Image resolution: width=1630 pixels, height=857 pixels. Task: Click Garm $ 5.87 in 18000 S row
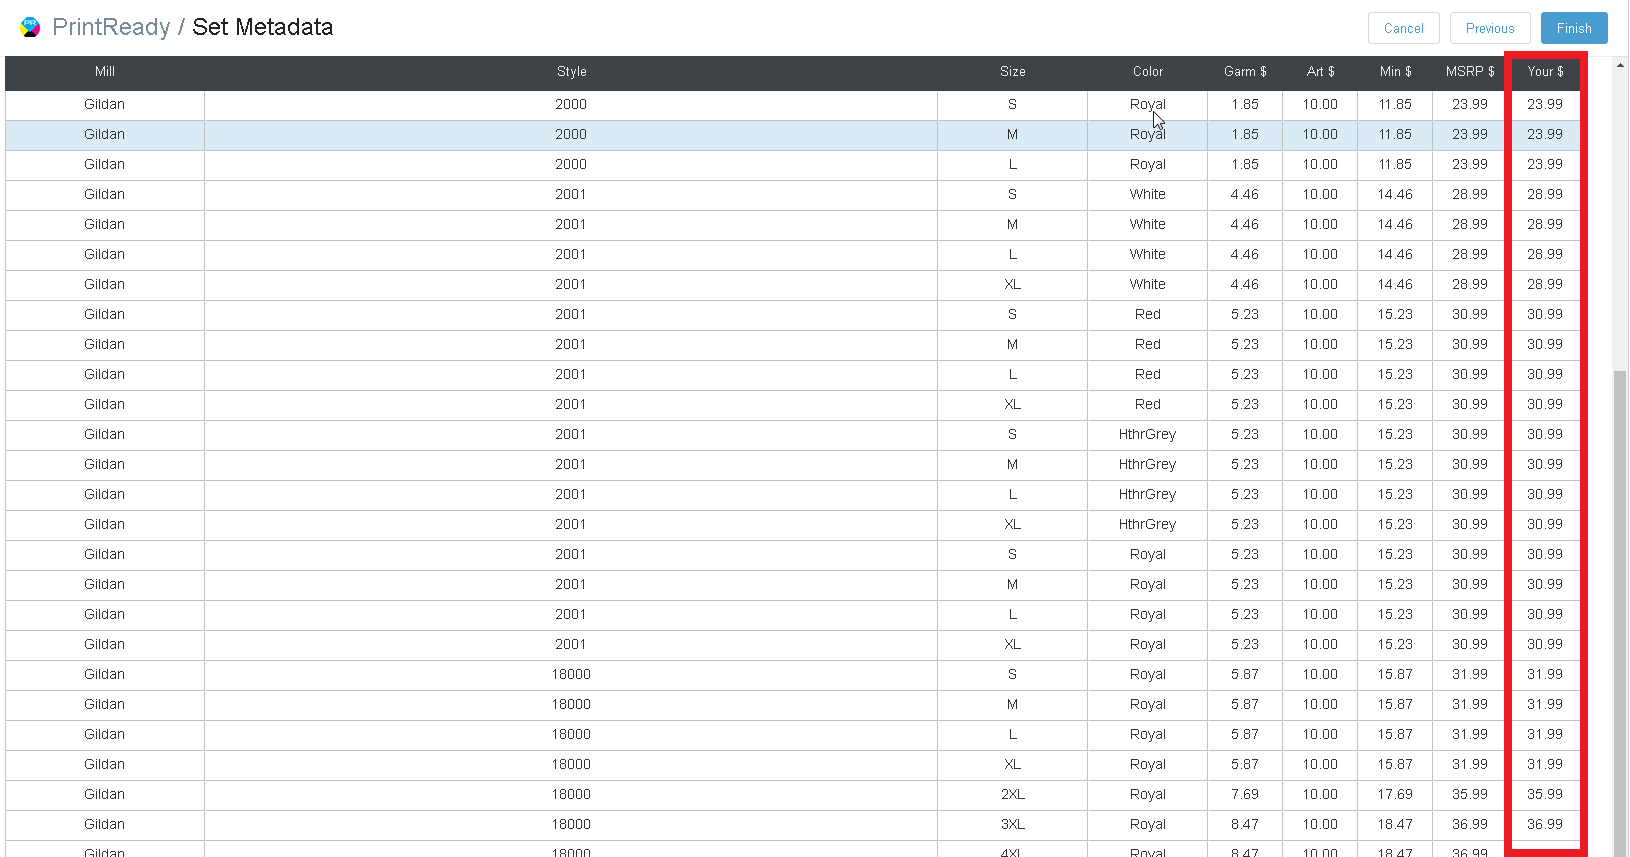(x=1245, y=674)
